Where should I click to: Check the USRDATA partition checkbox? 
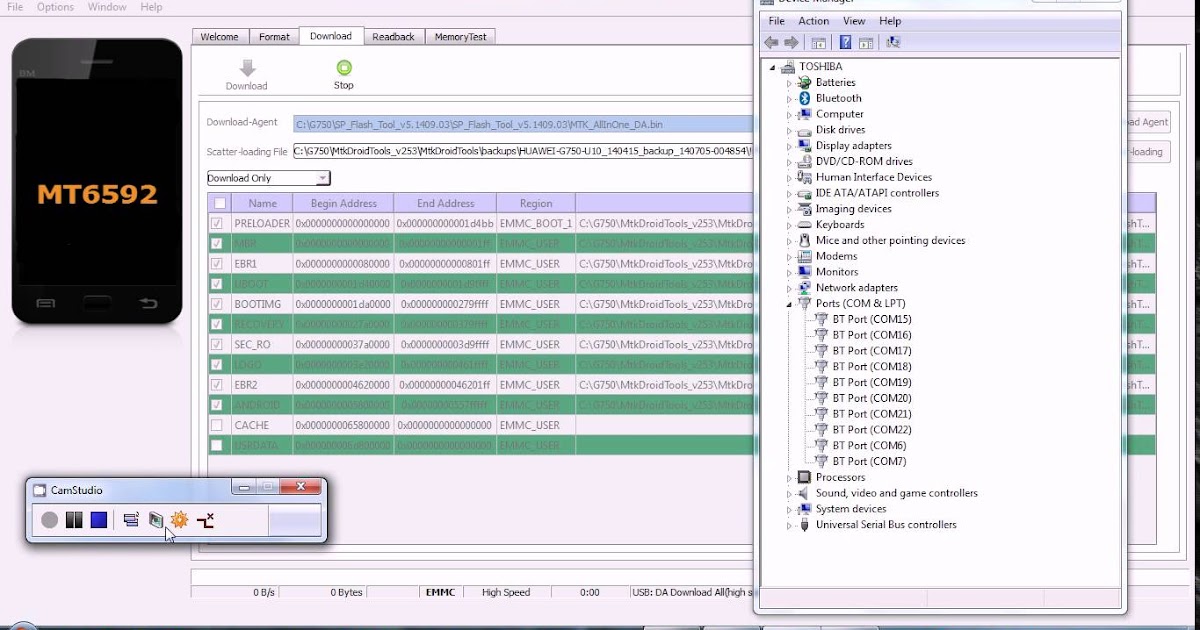tap(217, 445)
